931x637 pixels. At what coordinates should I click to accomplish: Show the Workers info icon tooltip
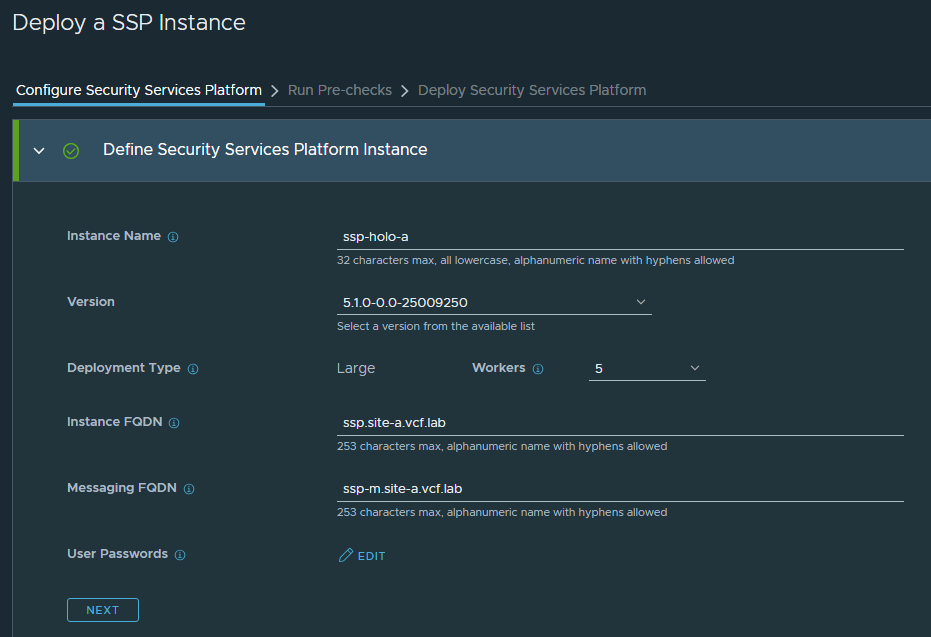[538, 369]
